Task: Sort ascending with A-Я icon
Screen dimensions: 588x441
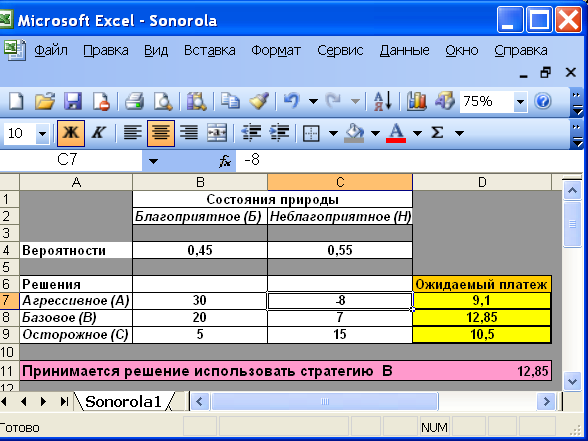Action: click(x=383, y=101)
